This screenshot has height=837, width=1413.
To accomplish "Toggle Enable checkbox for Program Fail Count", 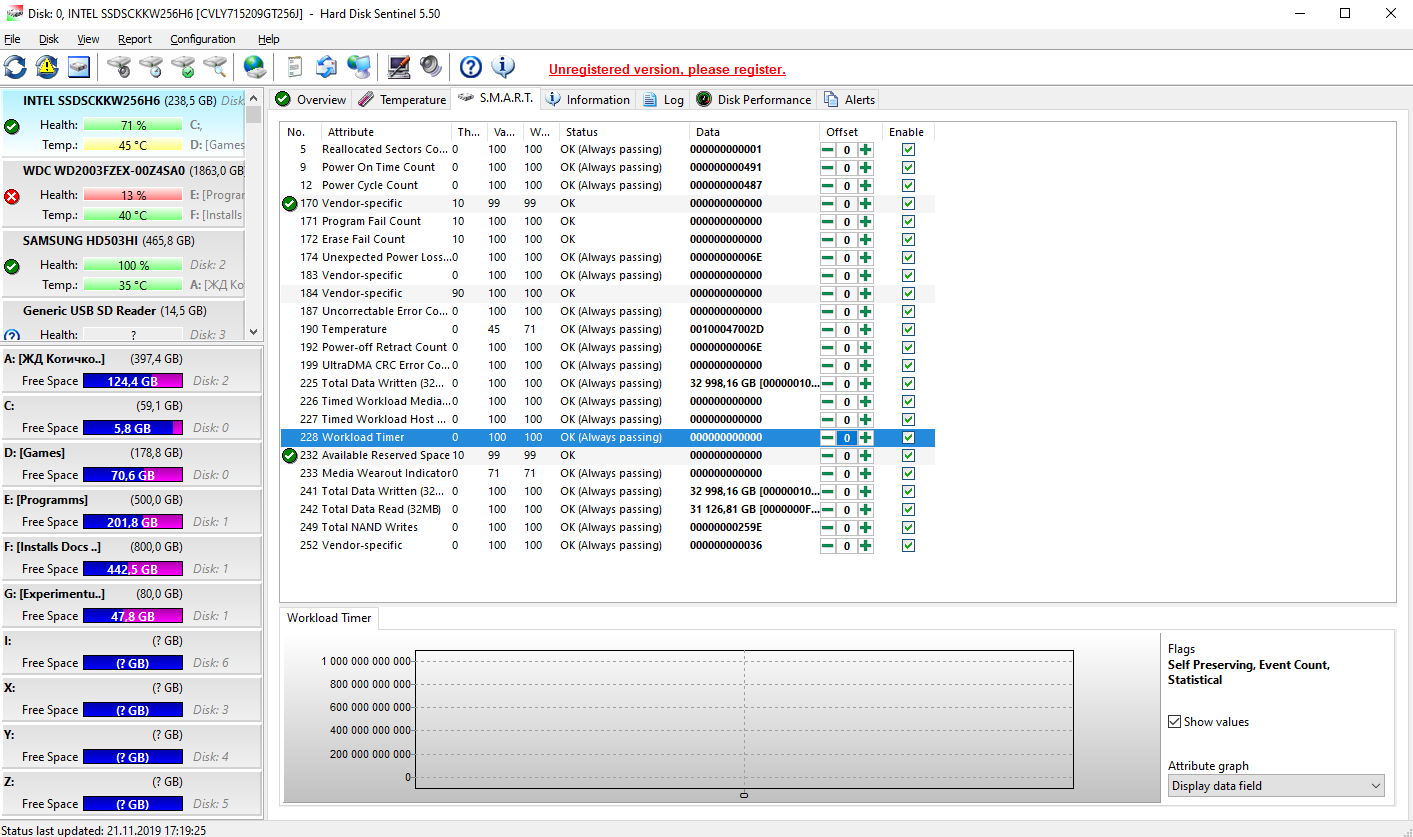I will pos(908,221).
